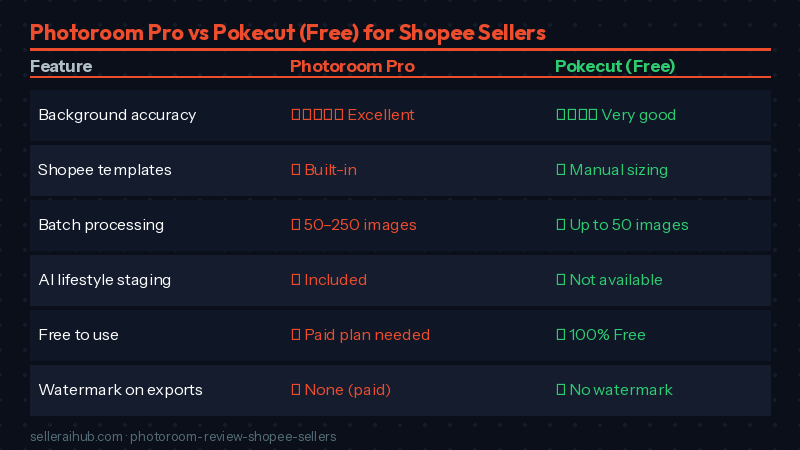
Task: Click the icon before No watermark
Action: pyautogui.click(x=560, y=390)
